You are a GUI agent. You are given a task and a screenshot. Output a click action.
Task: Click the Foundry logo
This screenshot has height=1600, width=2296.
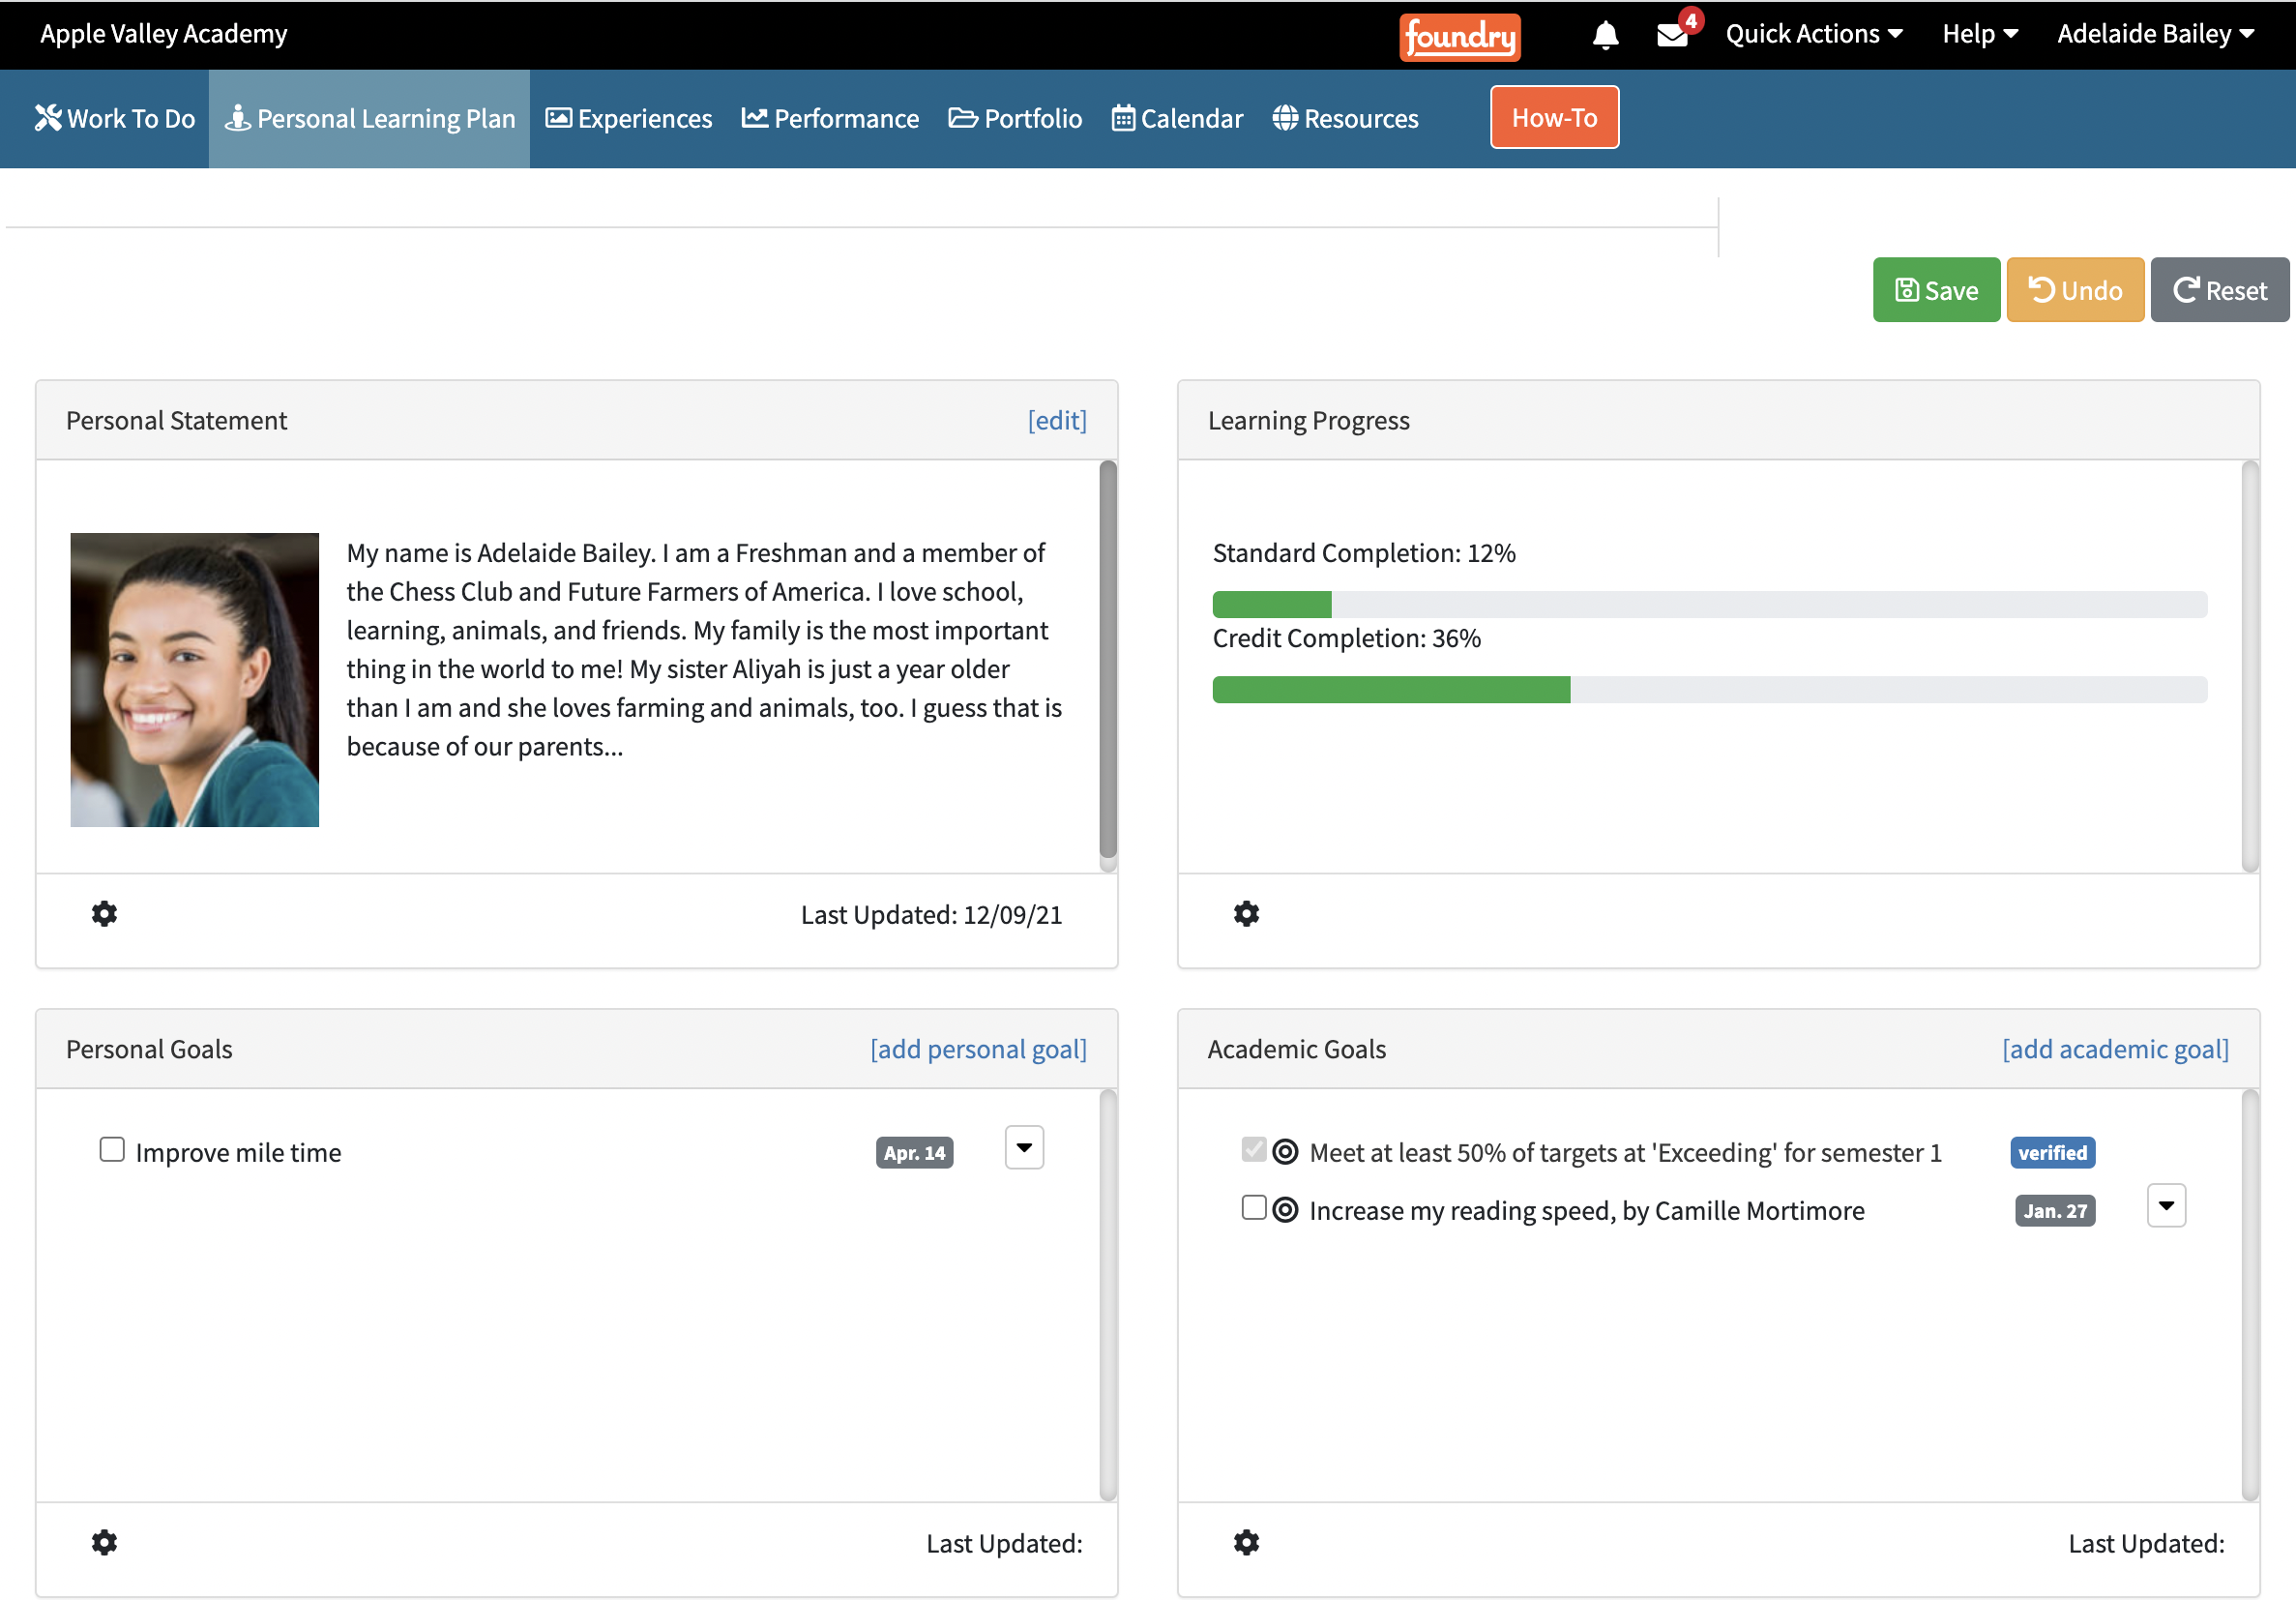[x=1459, y=36]
